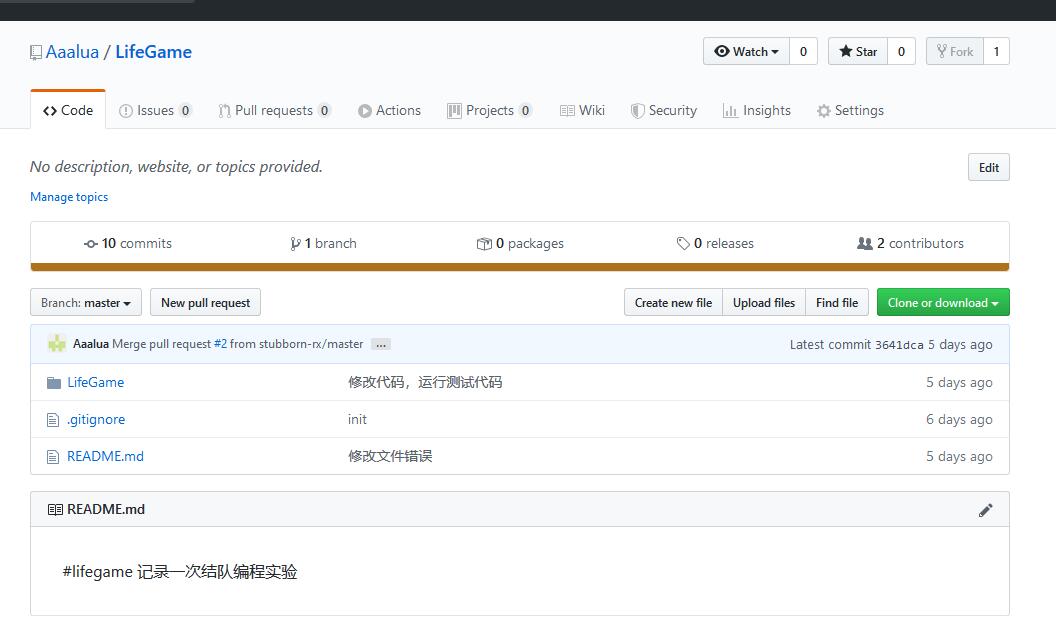Viewport: 1056px width, 638px height.
Task: Click the Manage topics link
Action: point(69,197)
